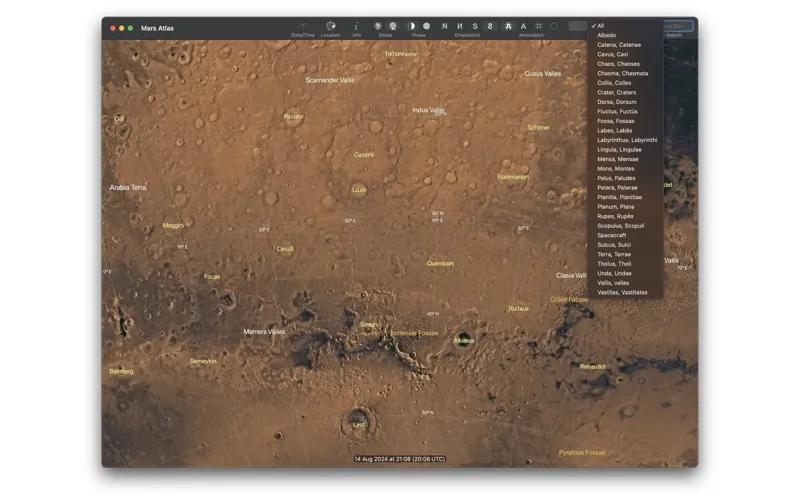This screenshot has width=800, height=500.
Task: Click the Lyot crater label
Action: pos(359,424)
